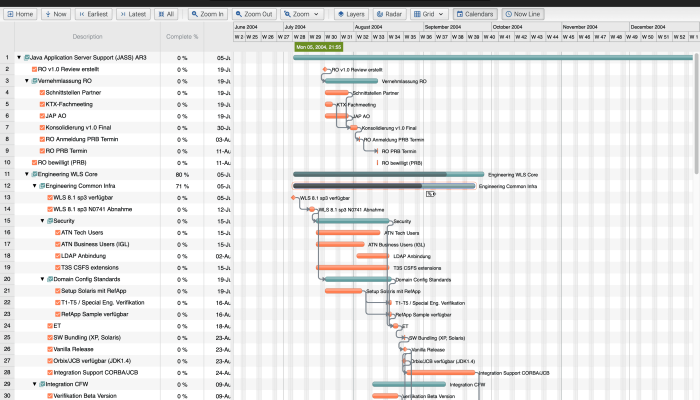Open the Zoom dropdown menu
The height and width of the screenshot is (400, 700).
(x=302, y=14)
